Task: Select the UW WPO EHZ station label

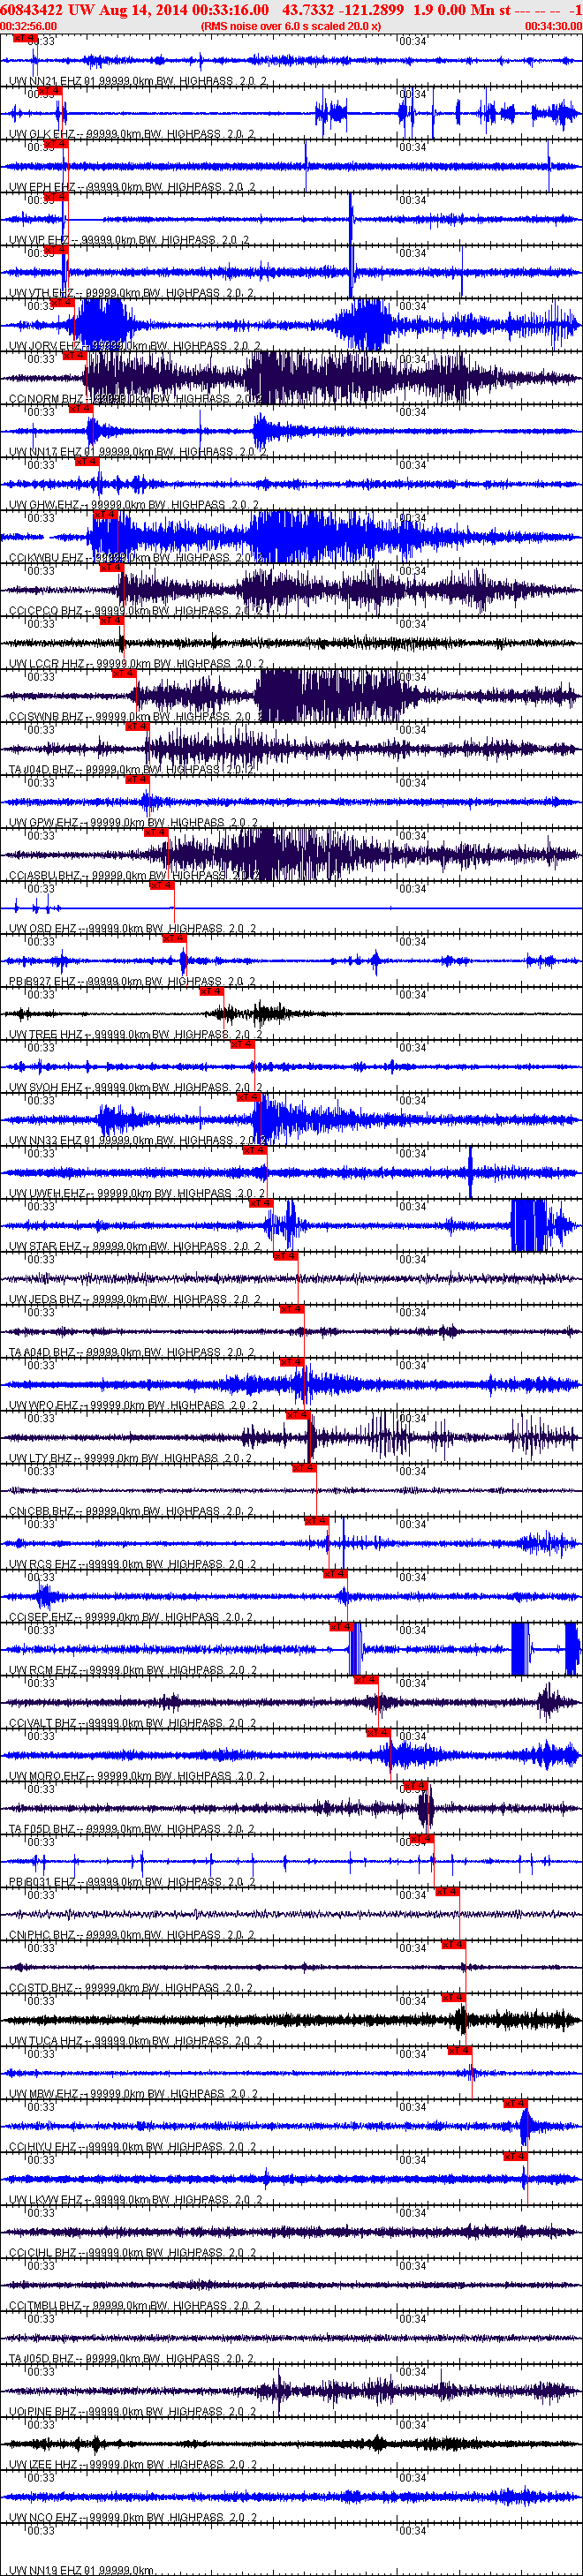Action: [133, 1406]
